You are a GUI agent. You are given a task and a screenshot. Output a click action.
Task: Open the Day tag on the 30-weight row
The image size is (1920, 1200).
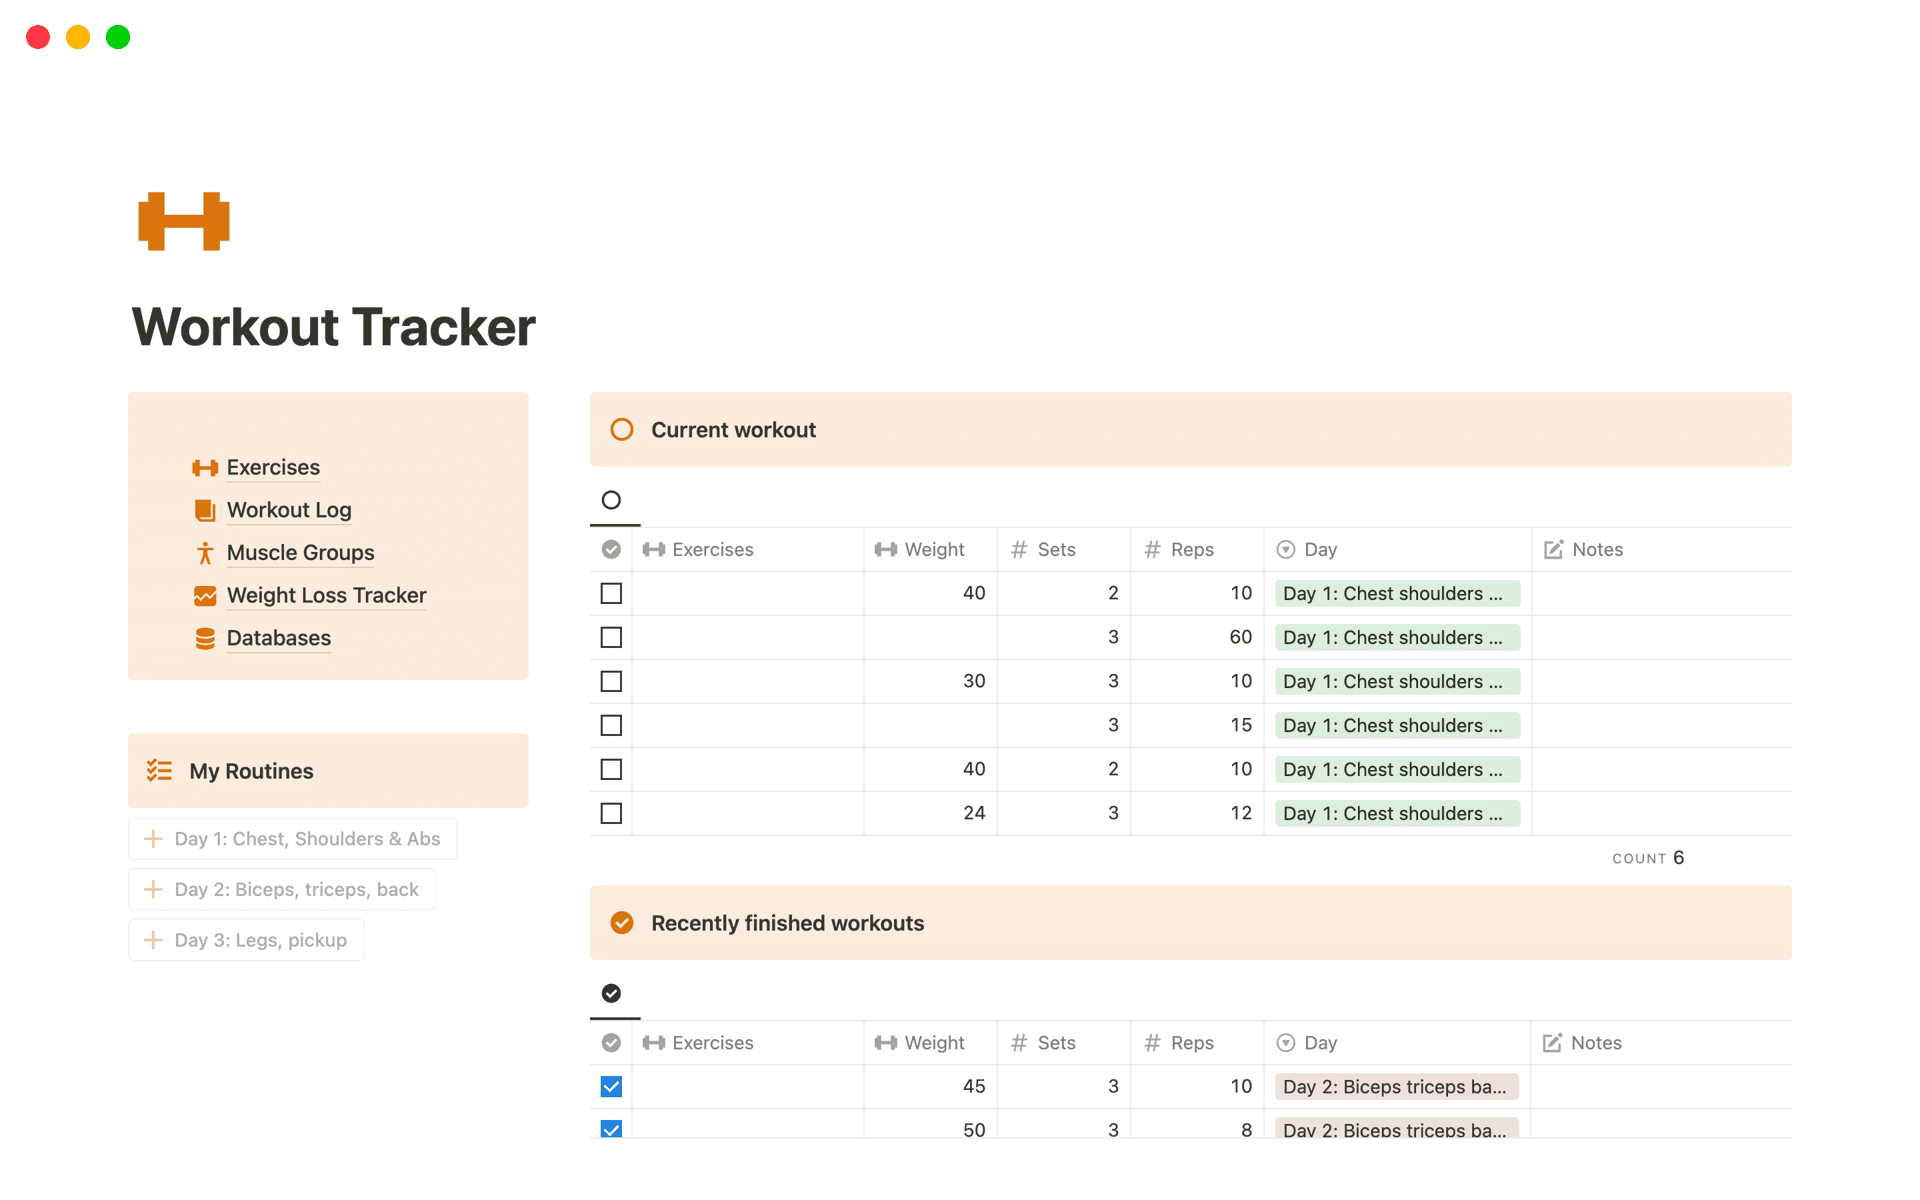pos(1396,681)
